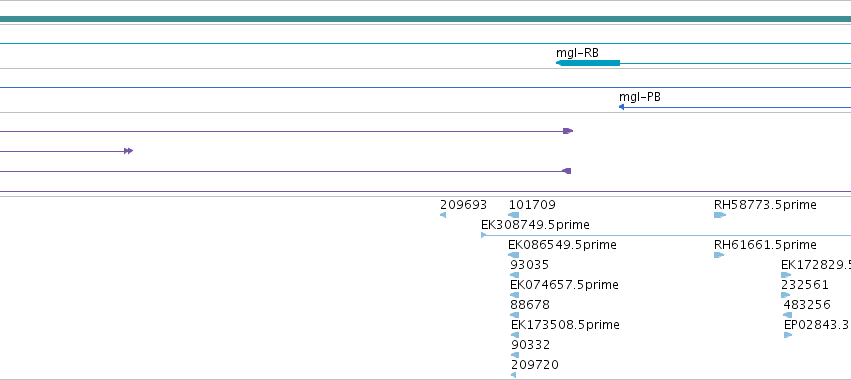Click the 88678 EST arrow glyph
Image resolution: width=851 pixels, height=380 pixels.
pos(515,315)
